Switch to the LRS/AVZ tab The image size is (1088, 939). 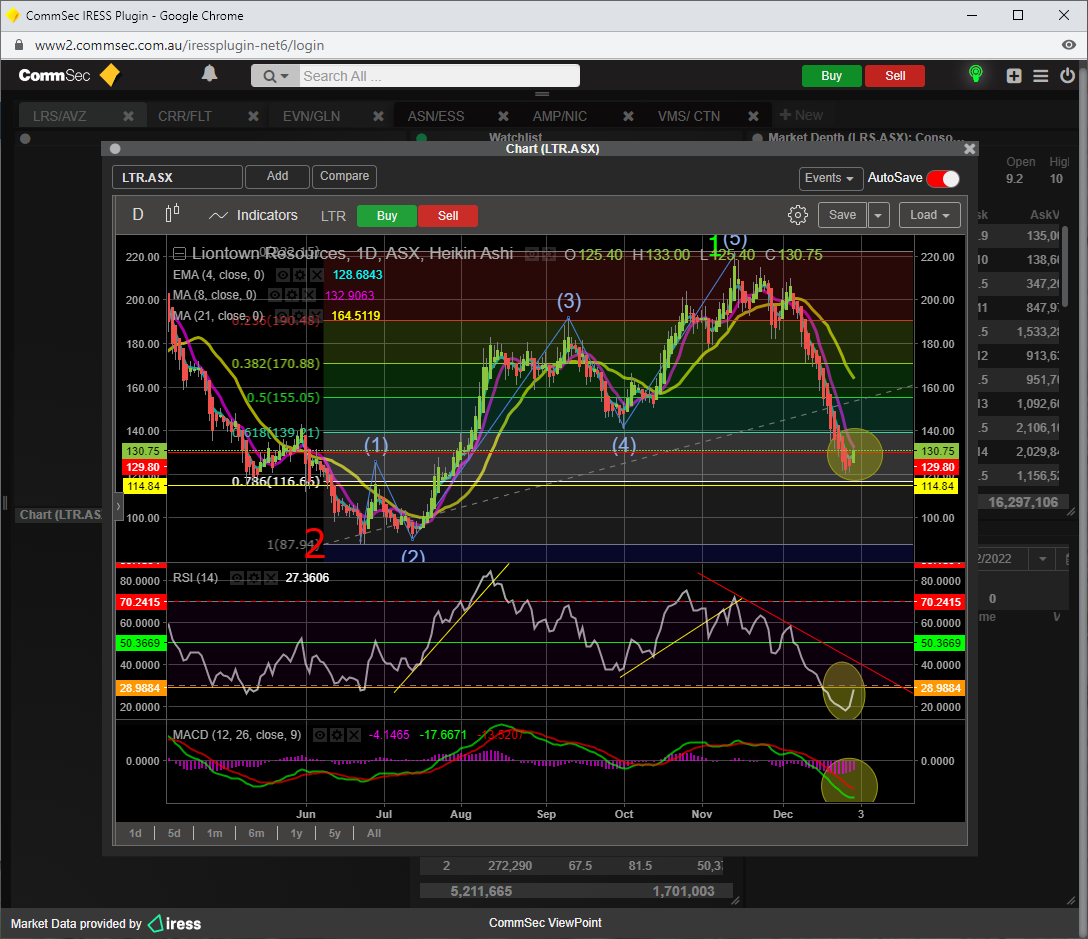(60, 116)
